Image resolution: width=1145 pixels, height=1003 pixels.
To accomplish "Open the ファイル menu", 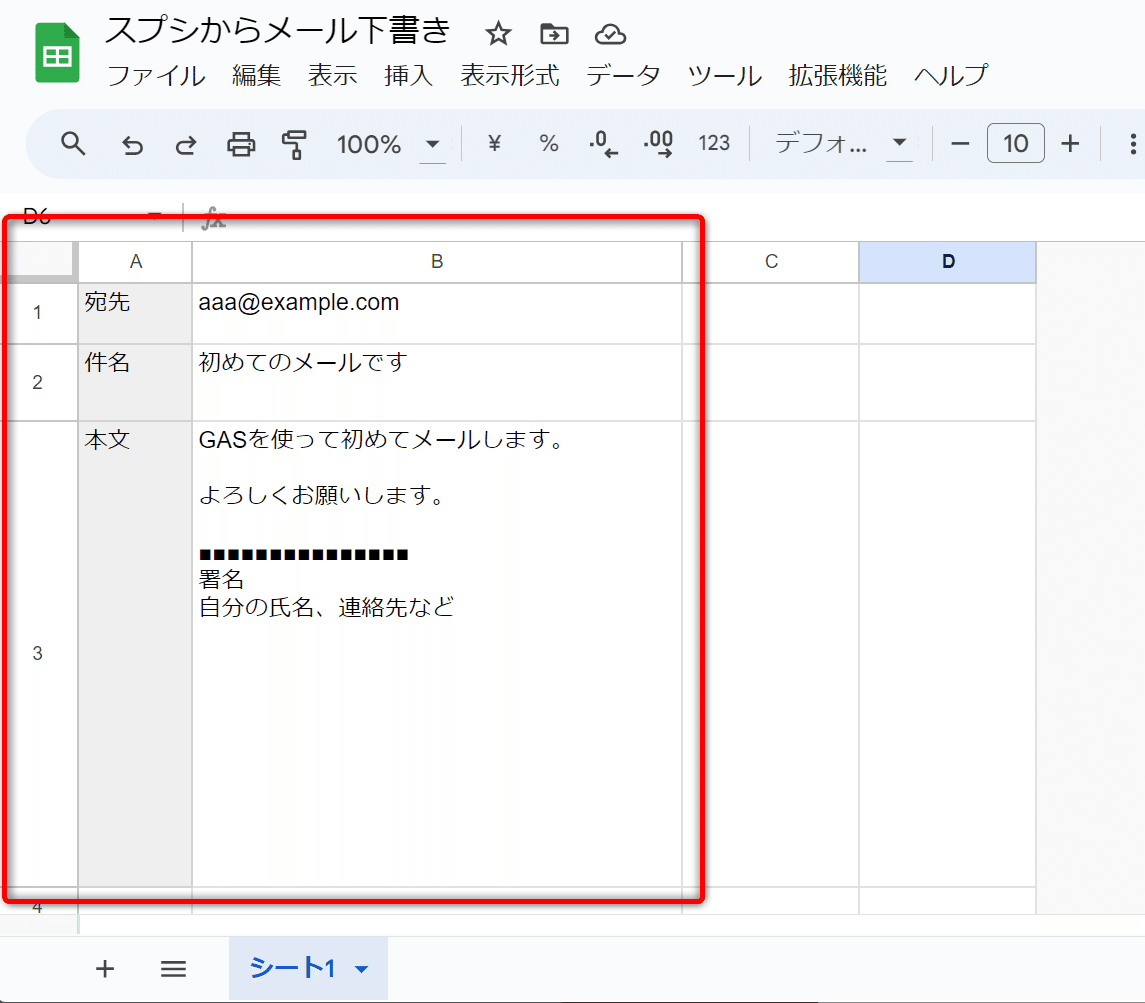I will pos(156,75).
